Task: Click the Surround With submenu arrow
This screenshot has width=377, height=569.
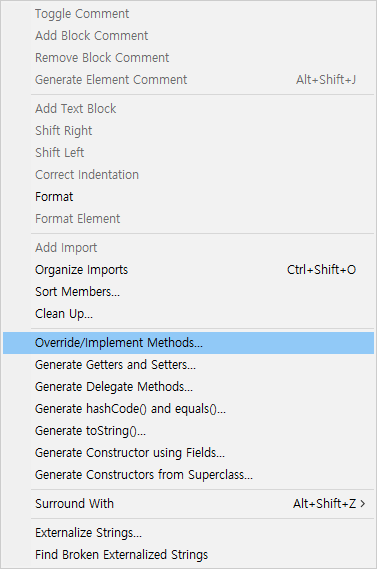Action: point(363,504)
